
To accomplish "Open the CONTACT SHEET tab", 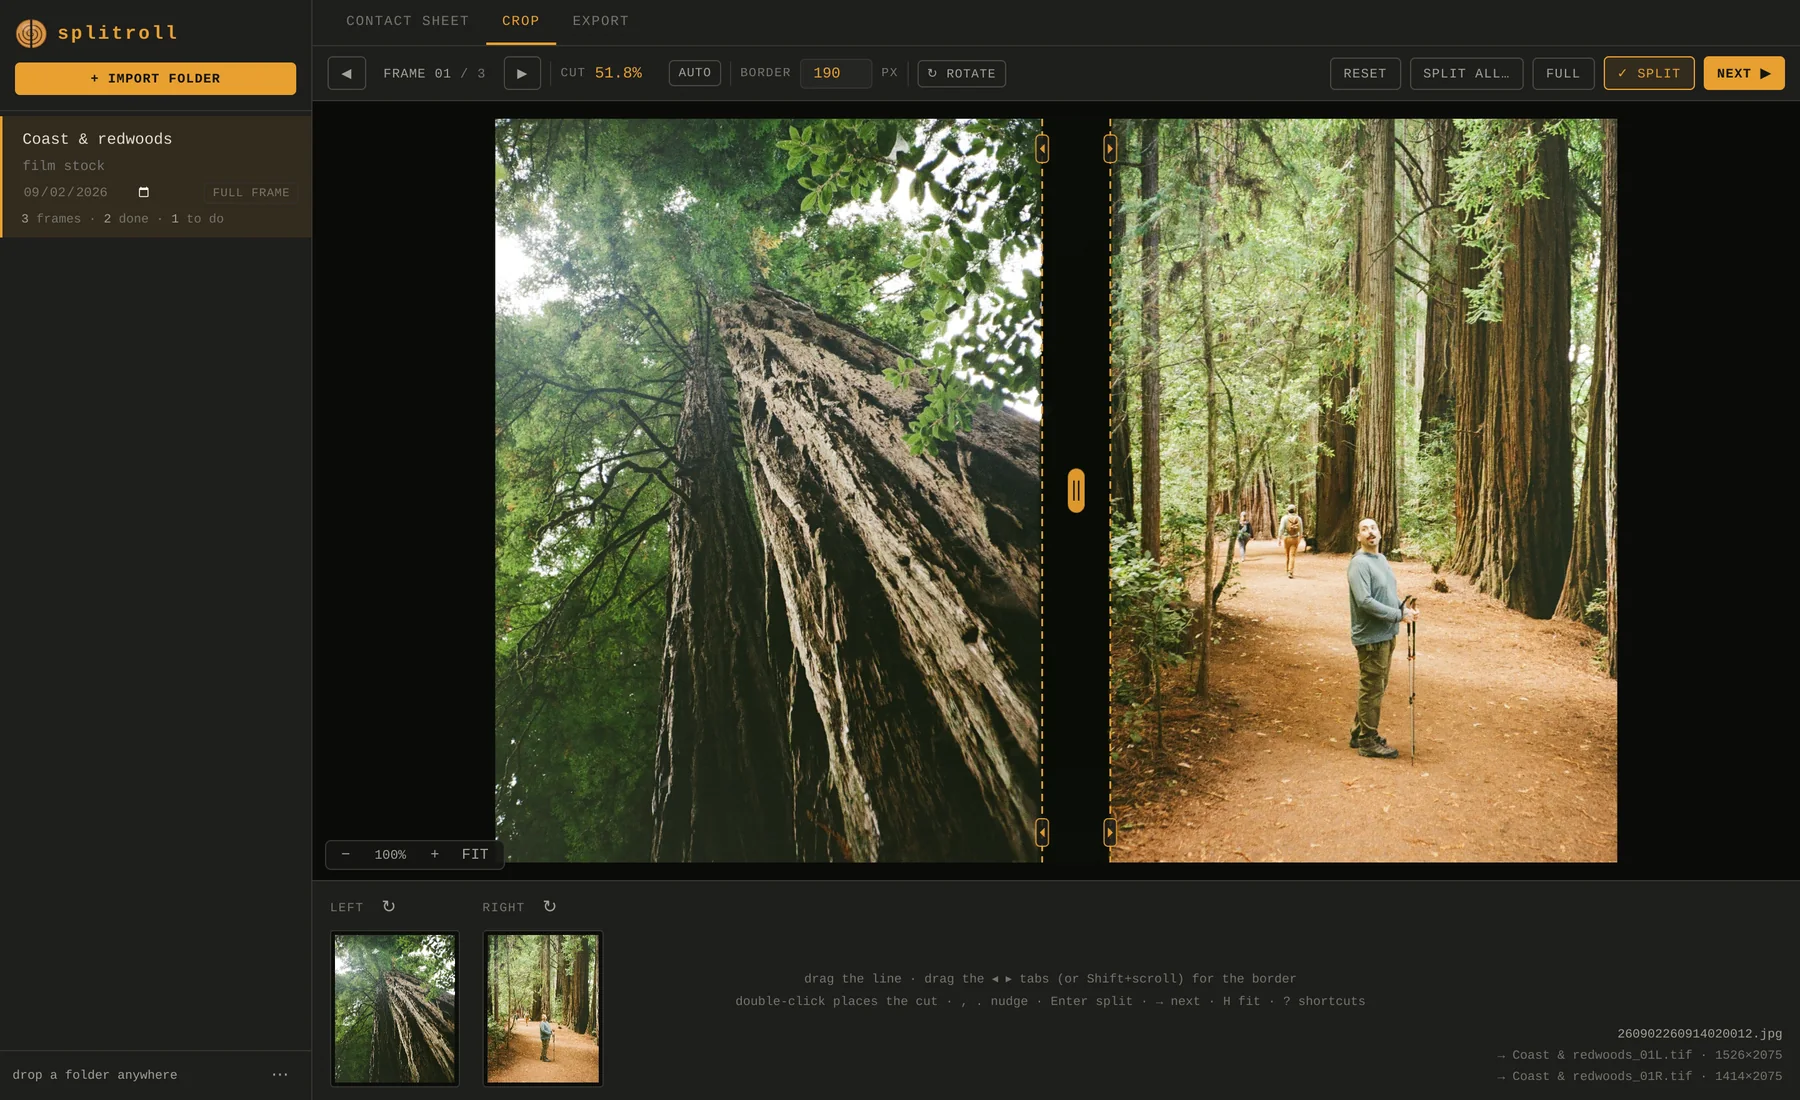I will coord(407,21).
